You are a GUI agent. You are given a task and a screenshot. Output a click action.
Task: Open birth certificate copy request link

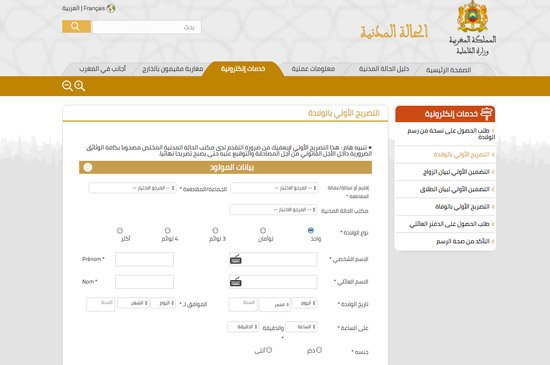click(x=451, y=134)
